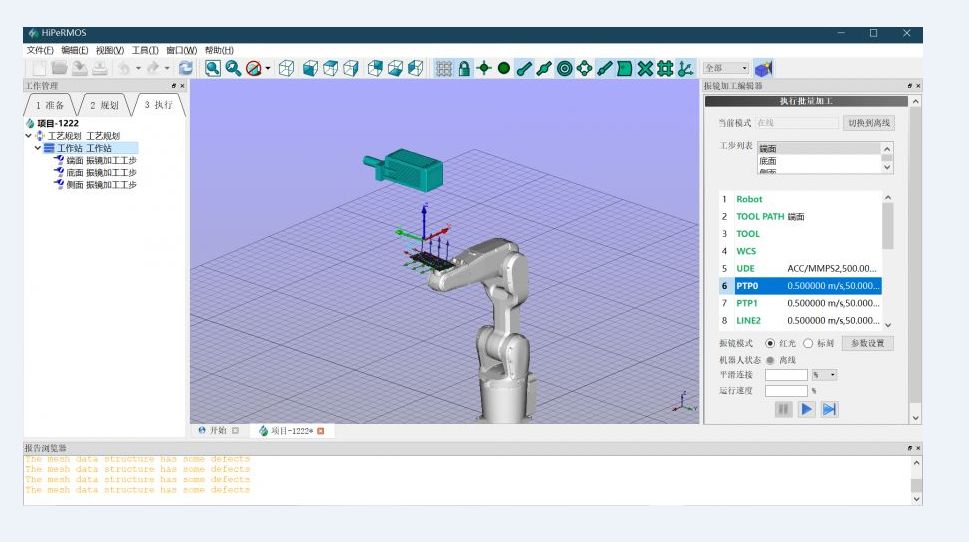969x542 pixels.
Task: Click the scroll-down arrow in 报告浏览器
Action: (x=916, y=499)
